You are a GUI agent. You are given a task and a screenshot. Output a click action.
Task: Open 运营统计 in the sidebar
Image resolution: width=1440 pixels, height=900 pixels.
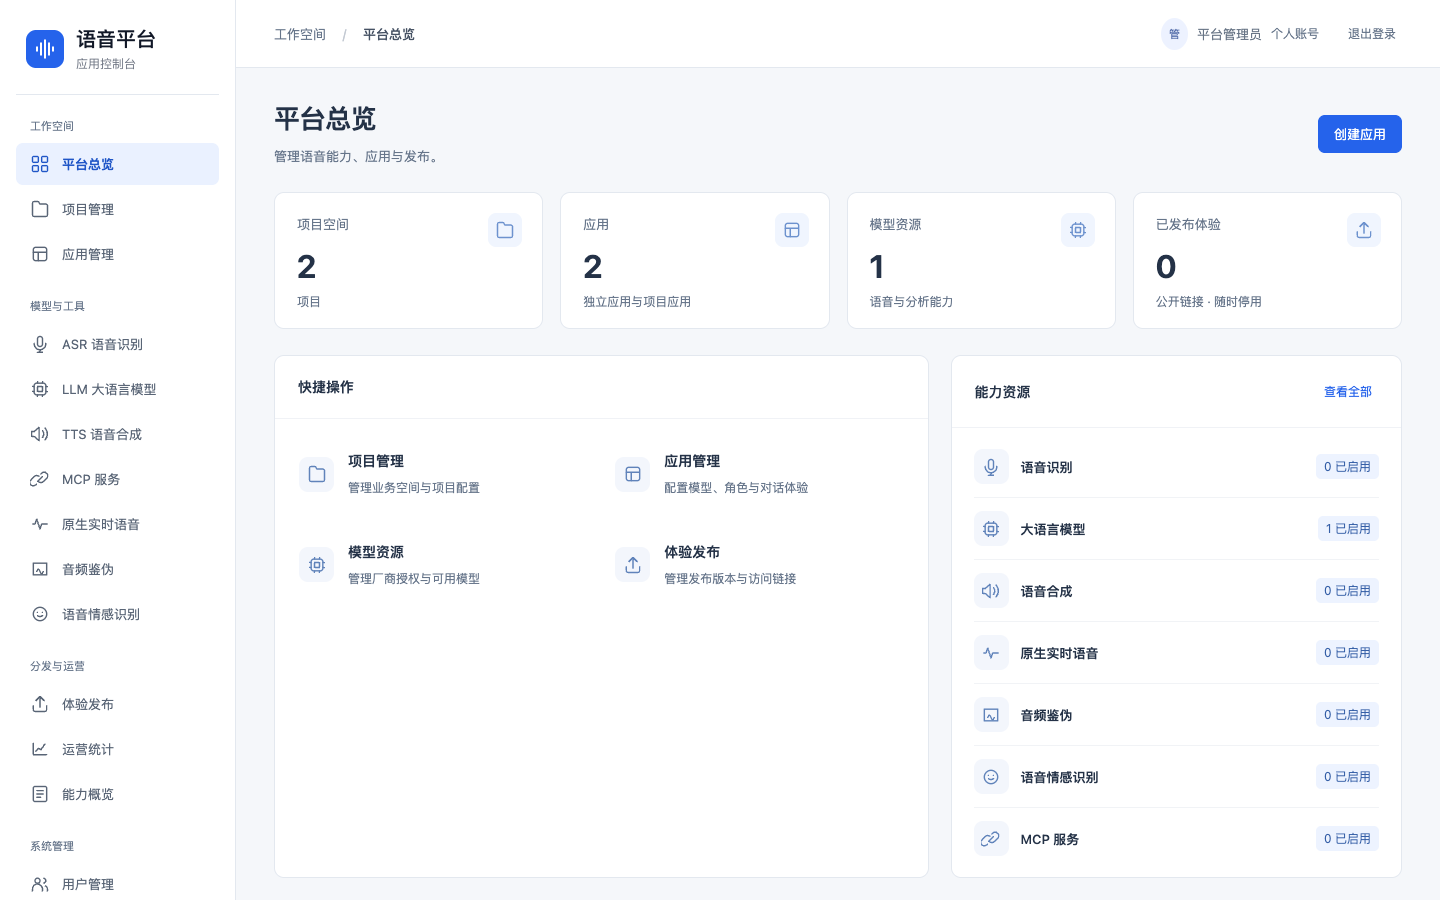pos(117,749)
